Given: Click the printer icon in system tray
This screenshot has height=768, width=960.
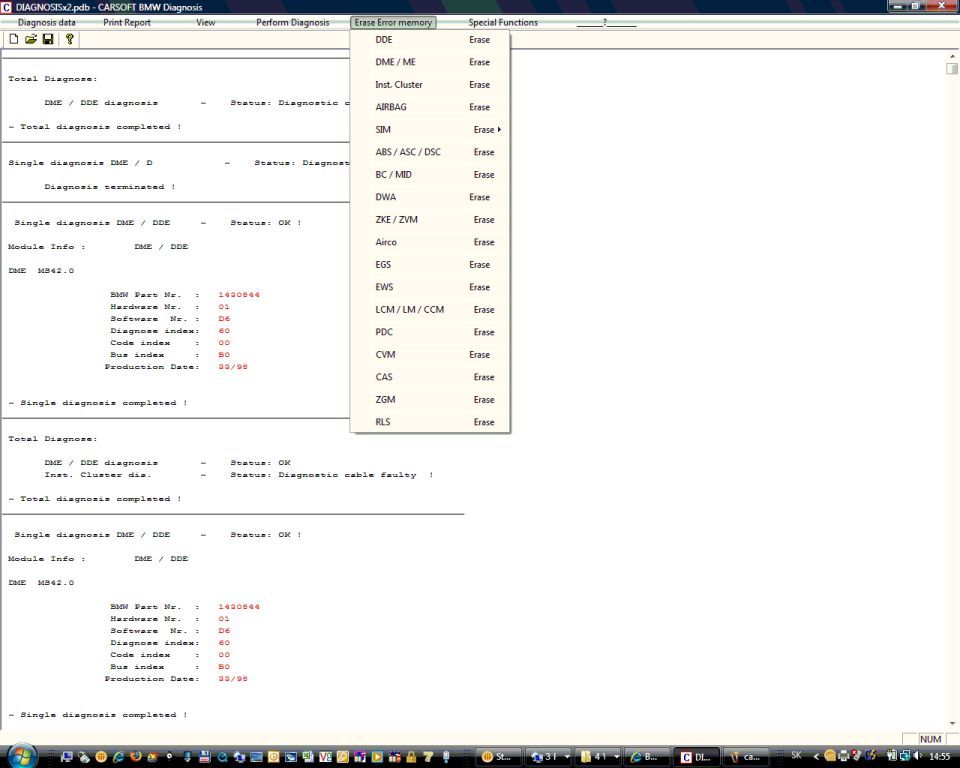Looking at the screenshot, I should click(843, 756).
